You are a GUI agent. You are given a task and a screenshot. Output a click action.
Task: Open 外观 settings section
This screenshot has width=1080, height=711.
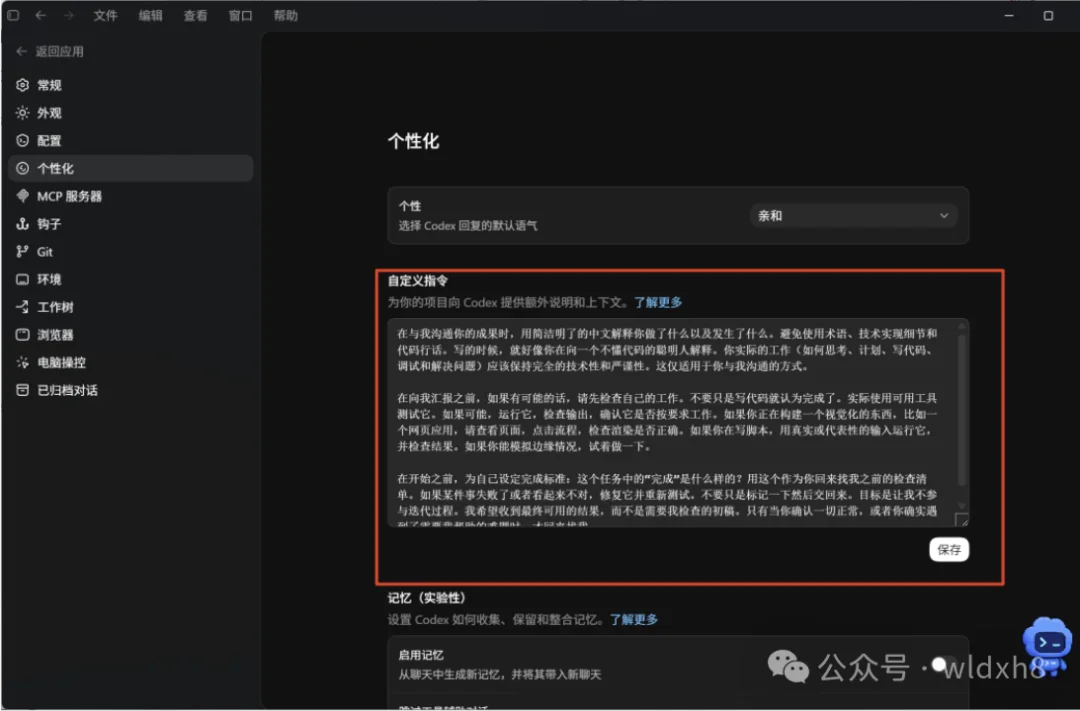point(131,112)
